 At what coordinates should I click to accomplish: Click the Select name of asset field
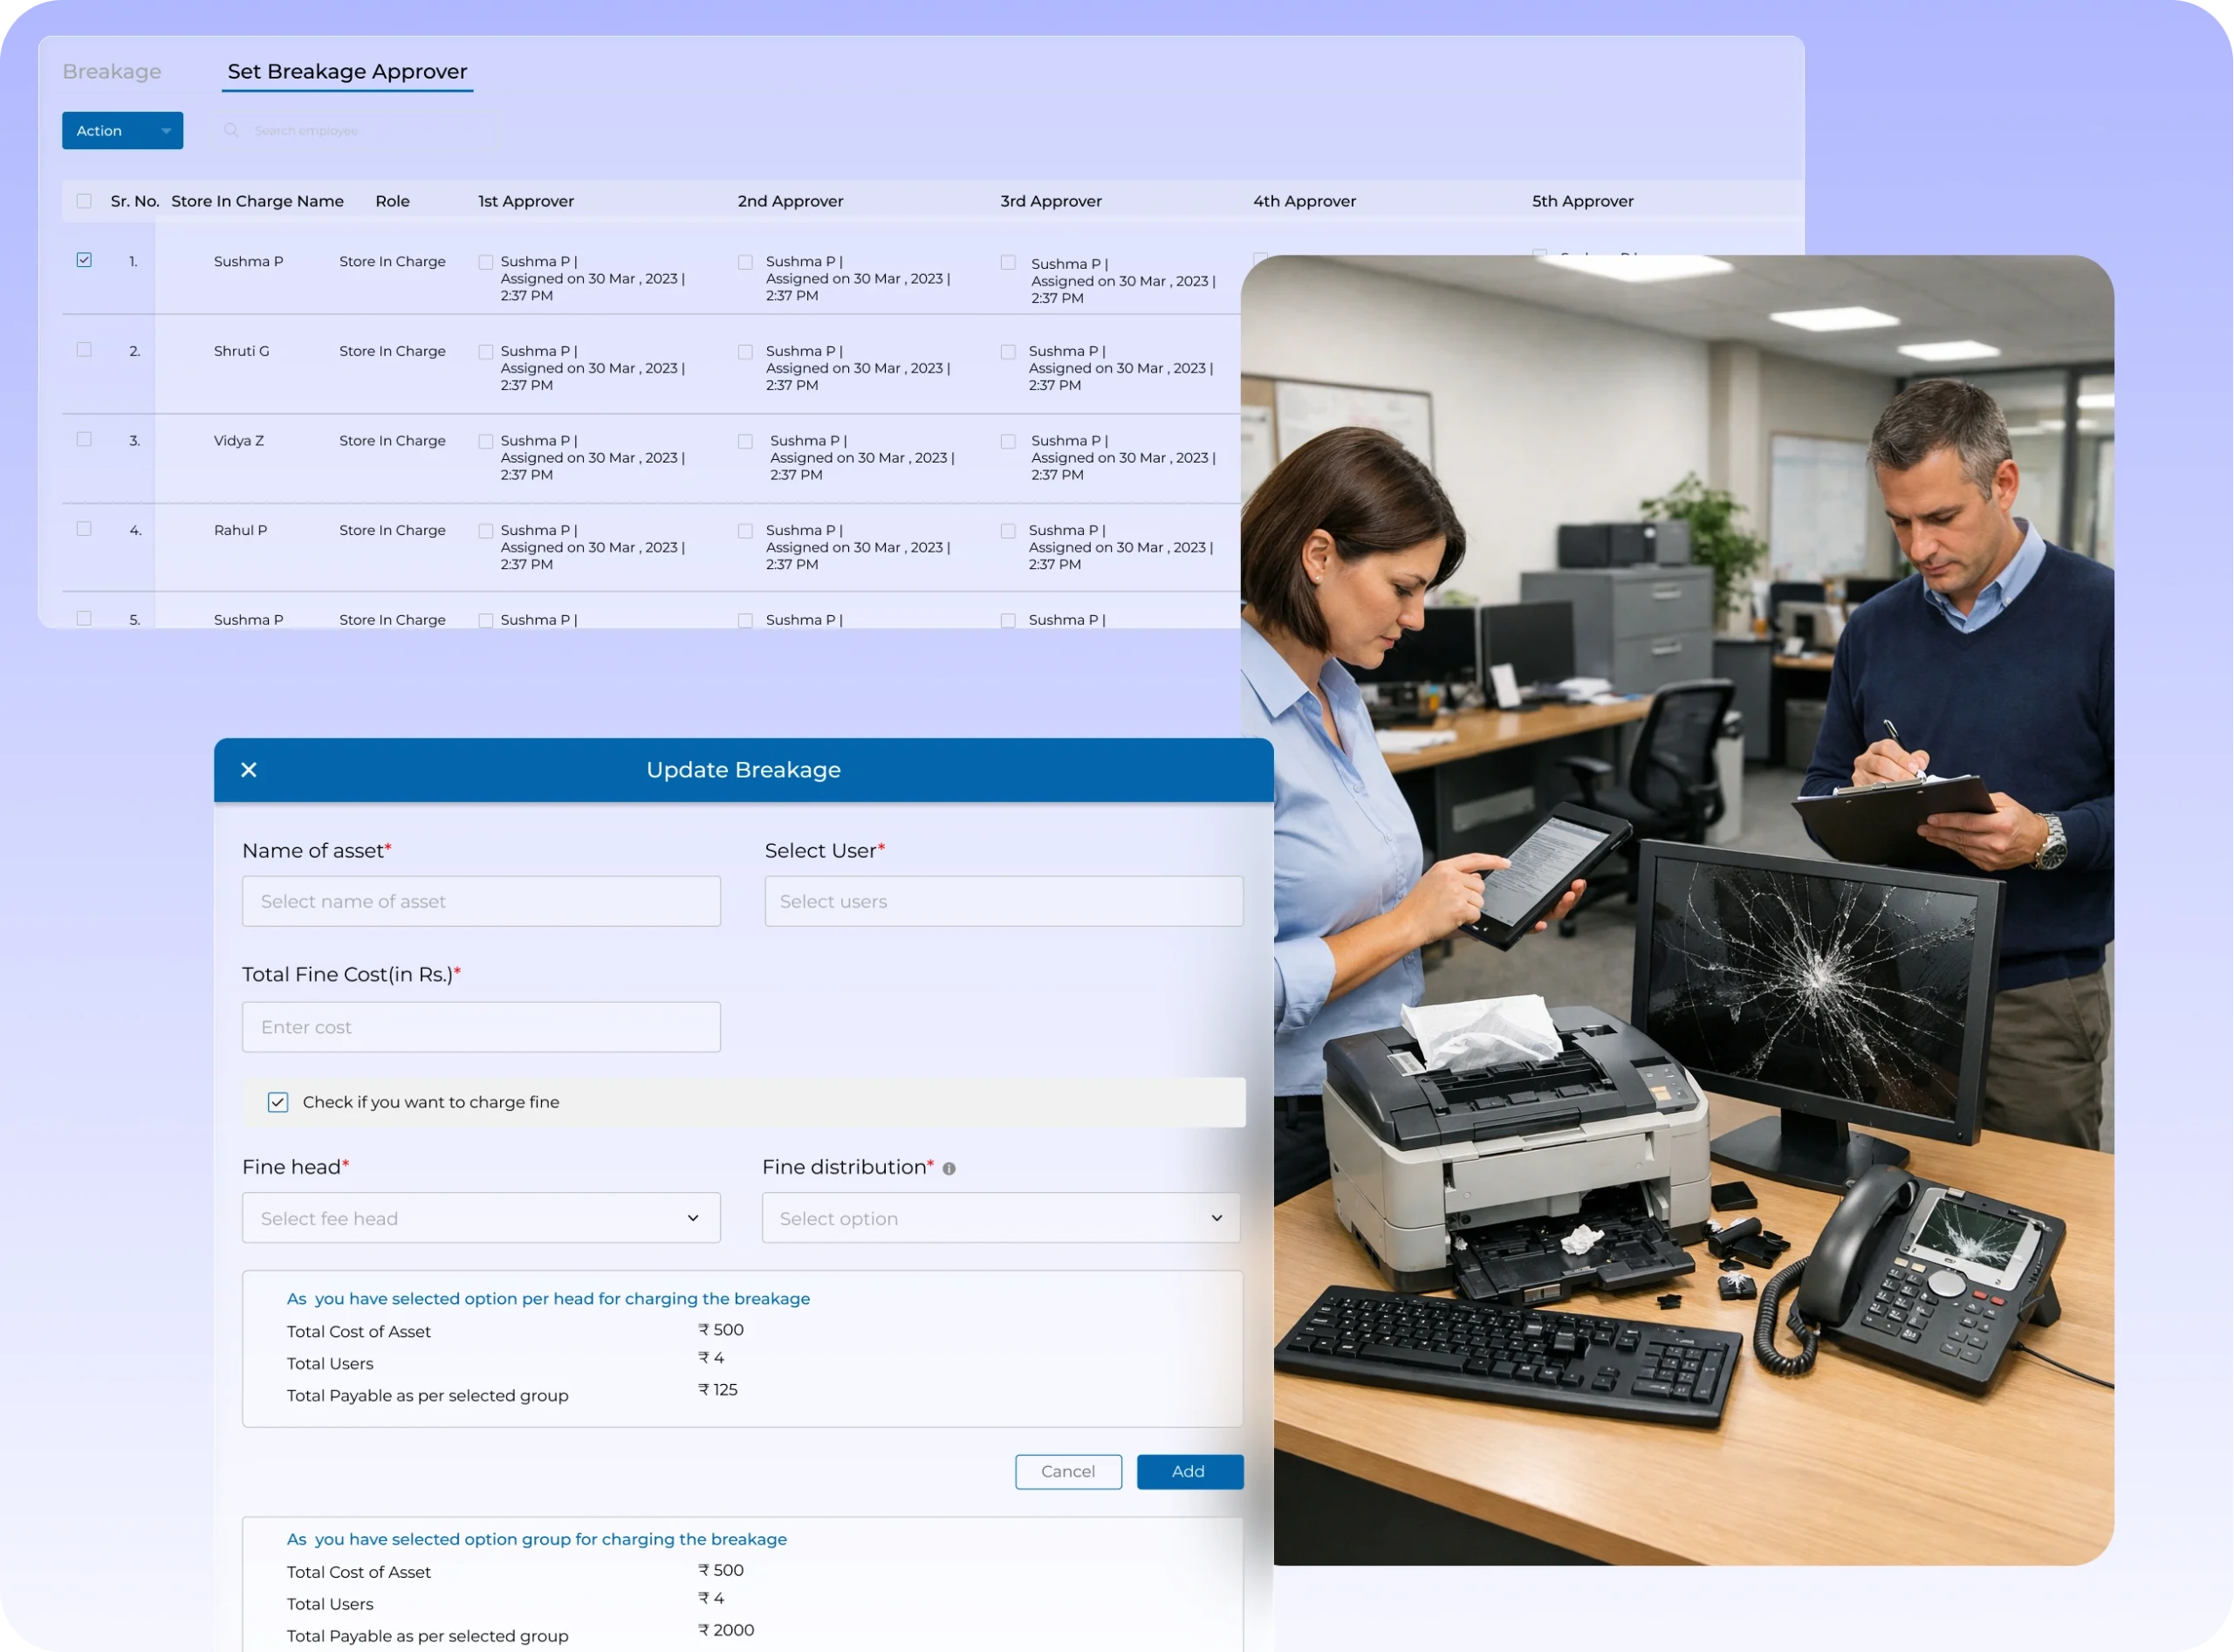[480, 901]
